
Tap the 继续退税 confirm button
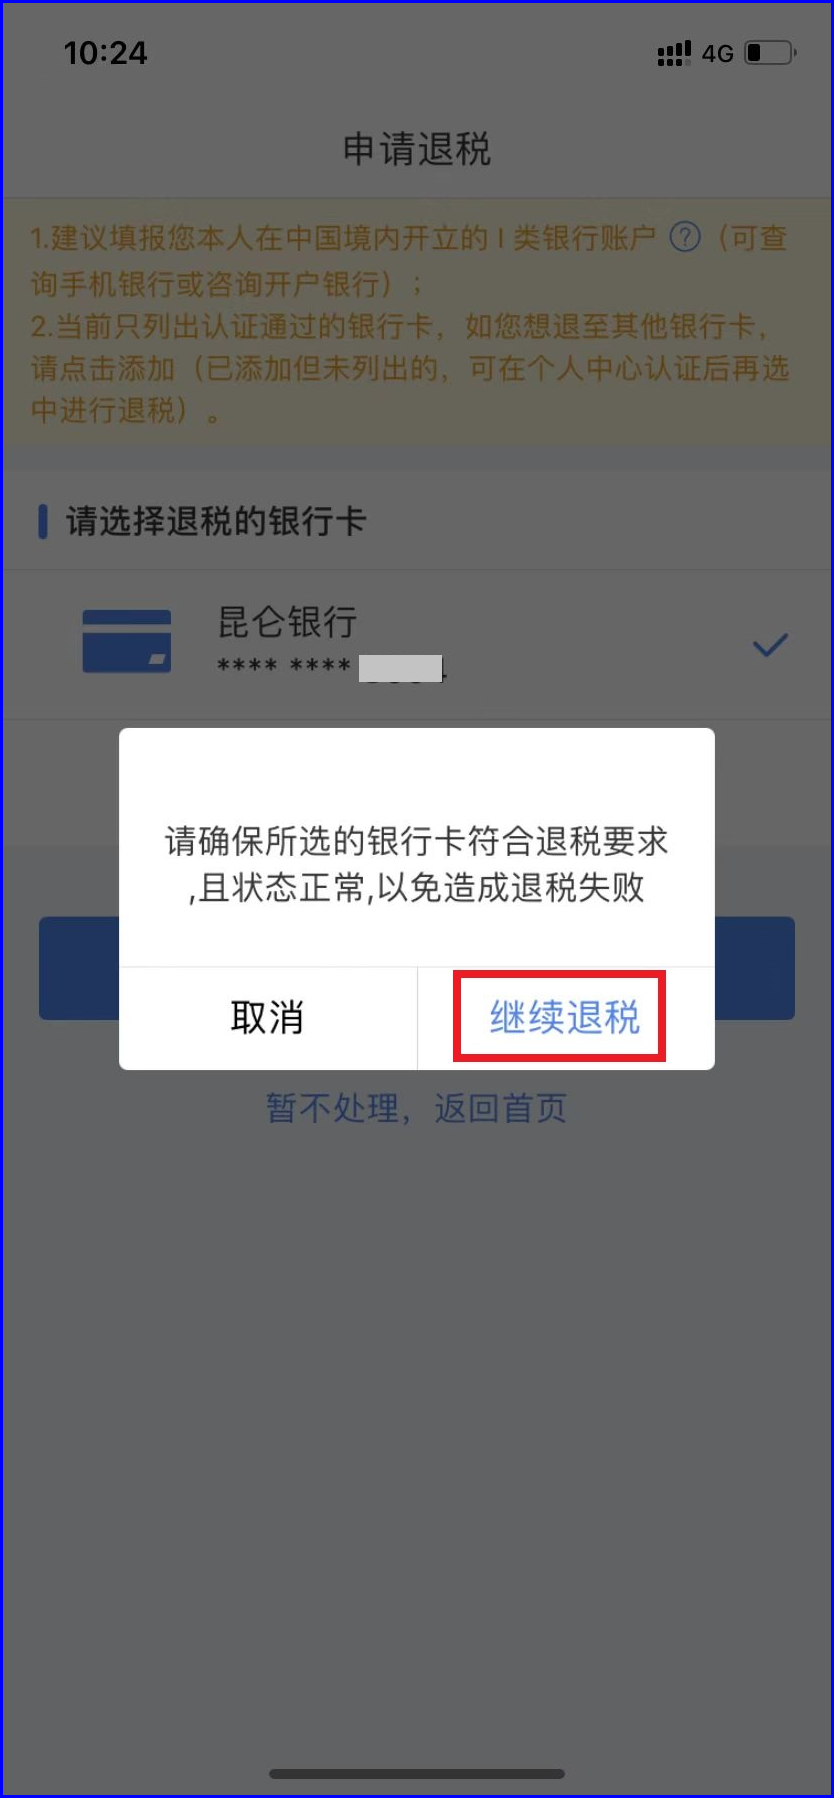point(566,1018)
